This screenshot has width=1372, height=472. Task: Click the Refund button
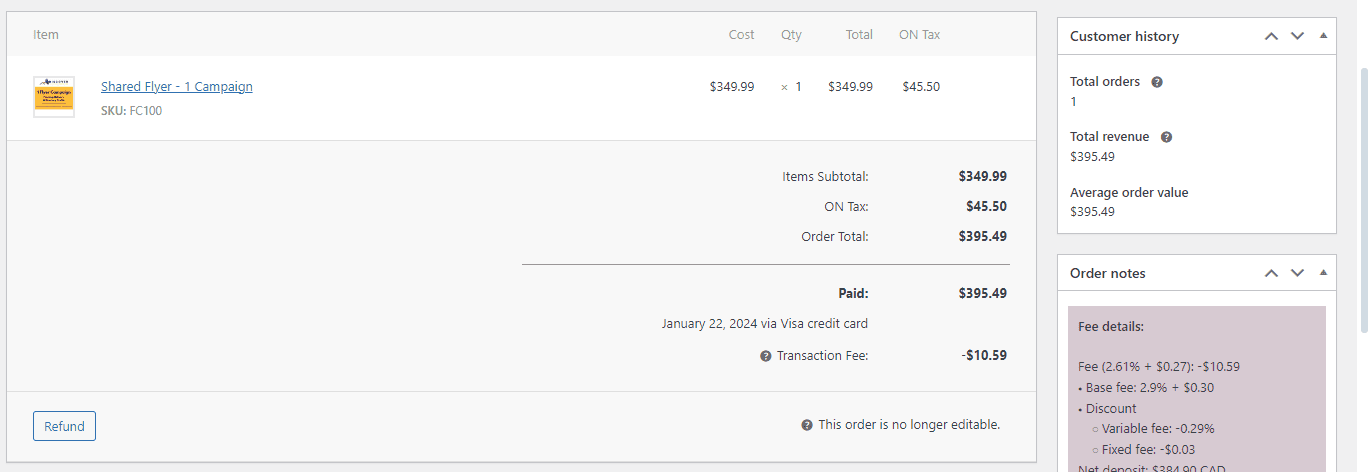pos(64,426)
